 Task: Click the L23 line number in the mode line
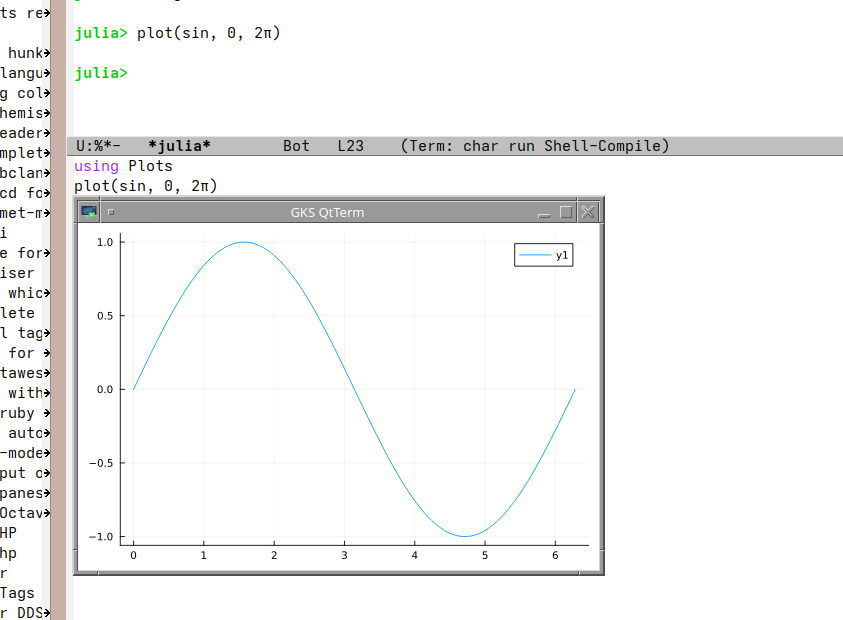coord(351,146)
